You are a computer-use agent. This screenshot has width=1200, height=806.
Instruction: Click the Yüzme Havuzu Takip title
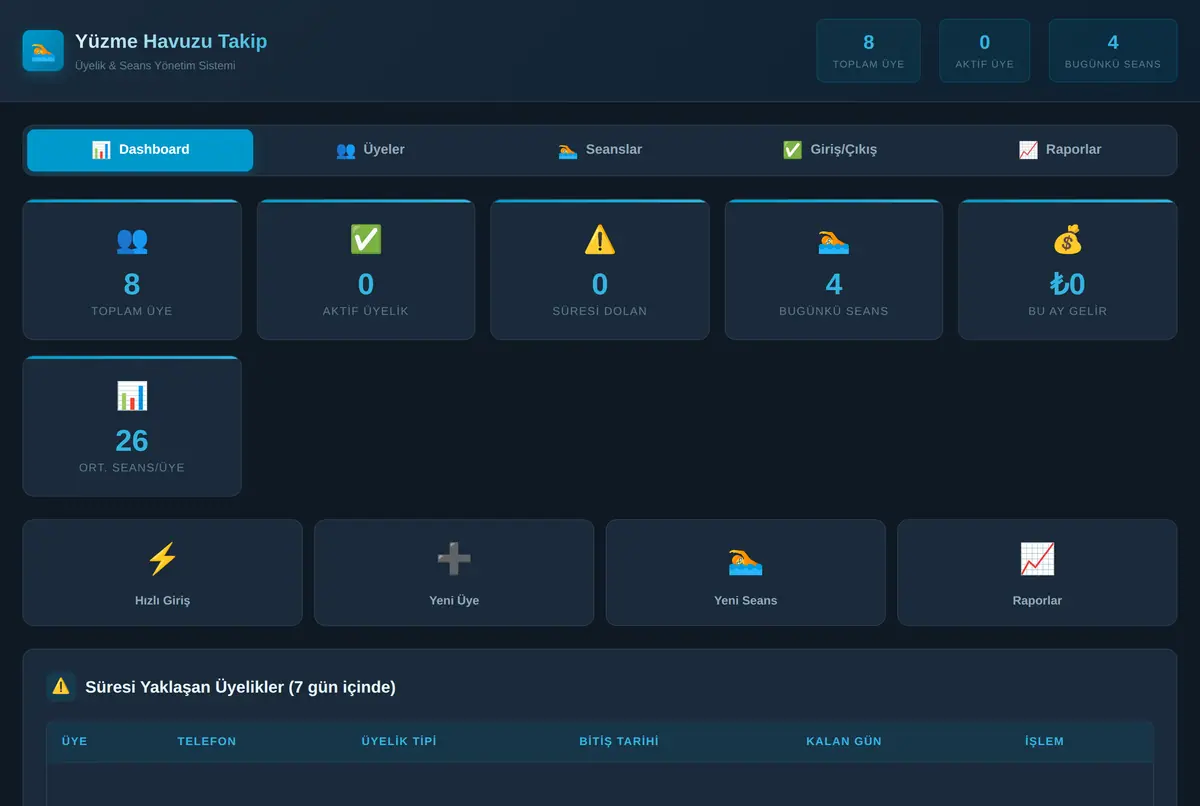pyautogui.click(x=171, y=42)
